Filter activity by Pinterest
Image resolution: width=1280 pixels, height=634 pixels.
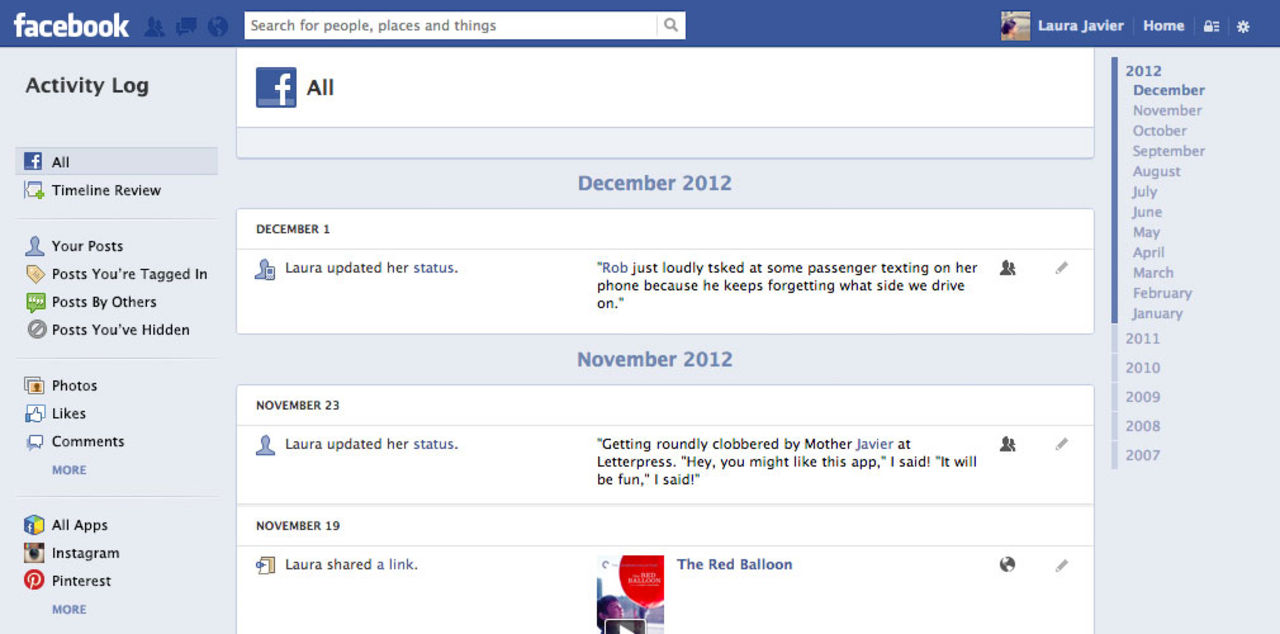click(x=81, y=581)
